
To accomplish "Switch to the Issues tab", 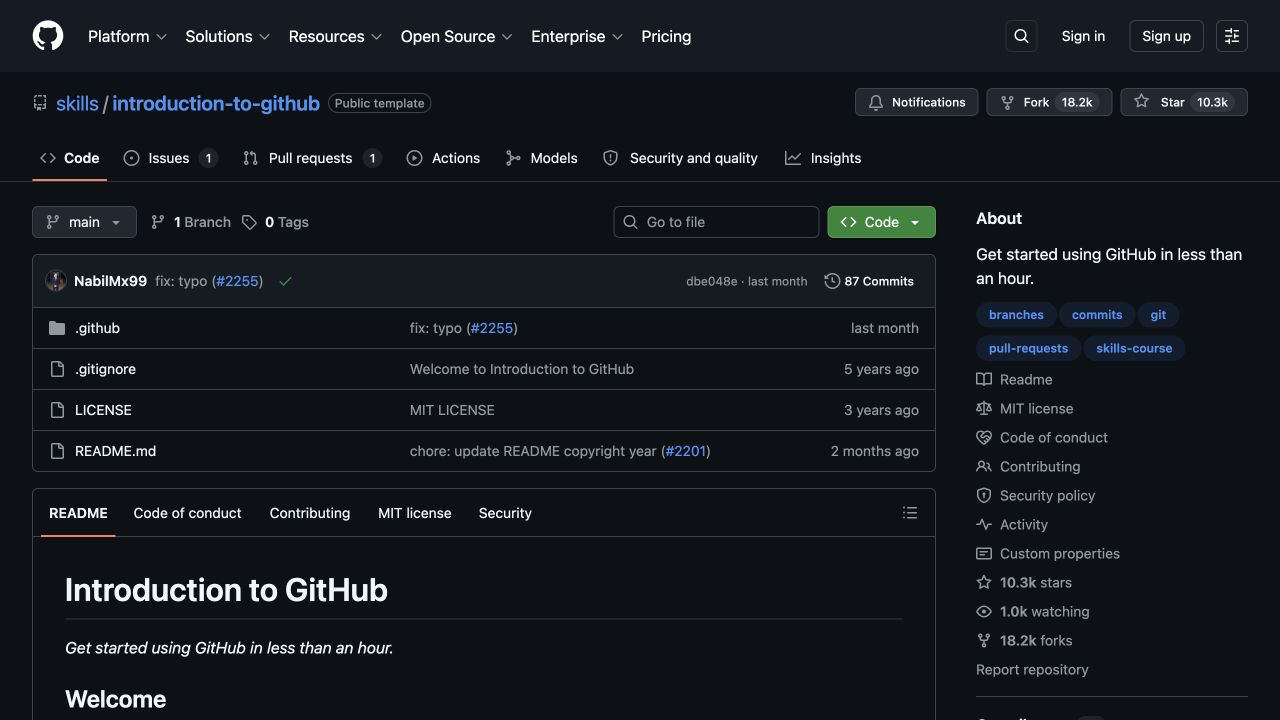I will [170, 158].
